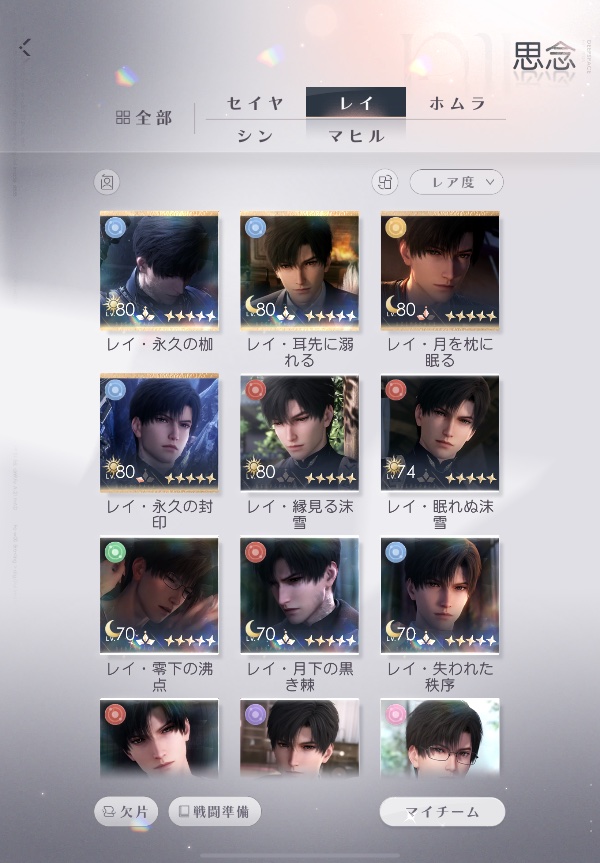Go back with the arrow icon
This screenshot has height=863, width=600.
[x=25, y=48]
